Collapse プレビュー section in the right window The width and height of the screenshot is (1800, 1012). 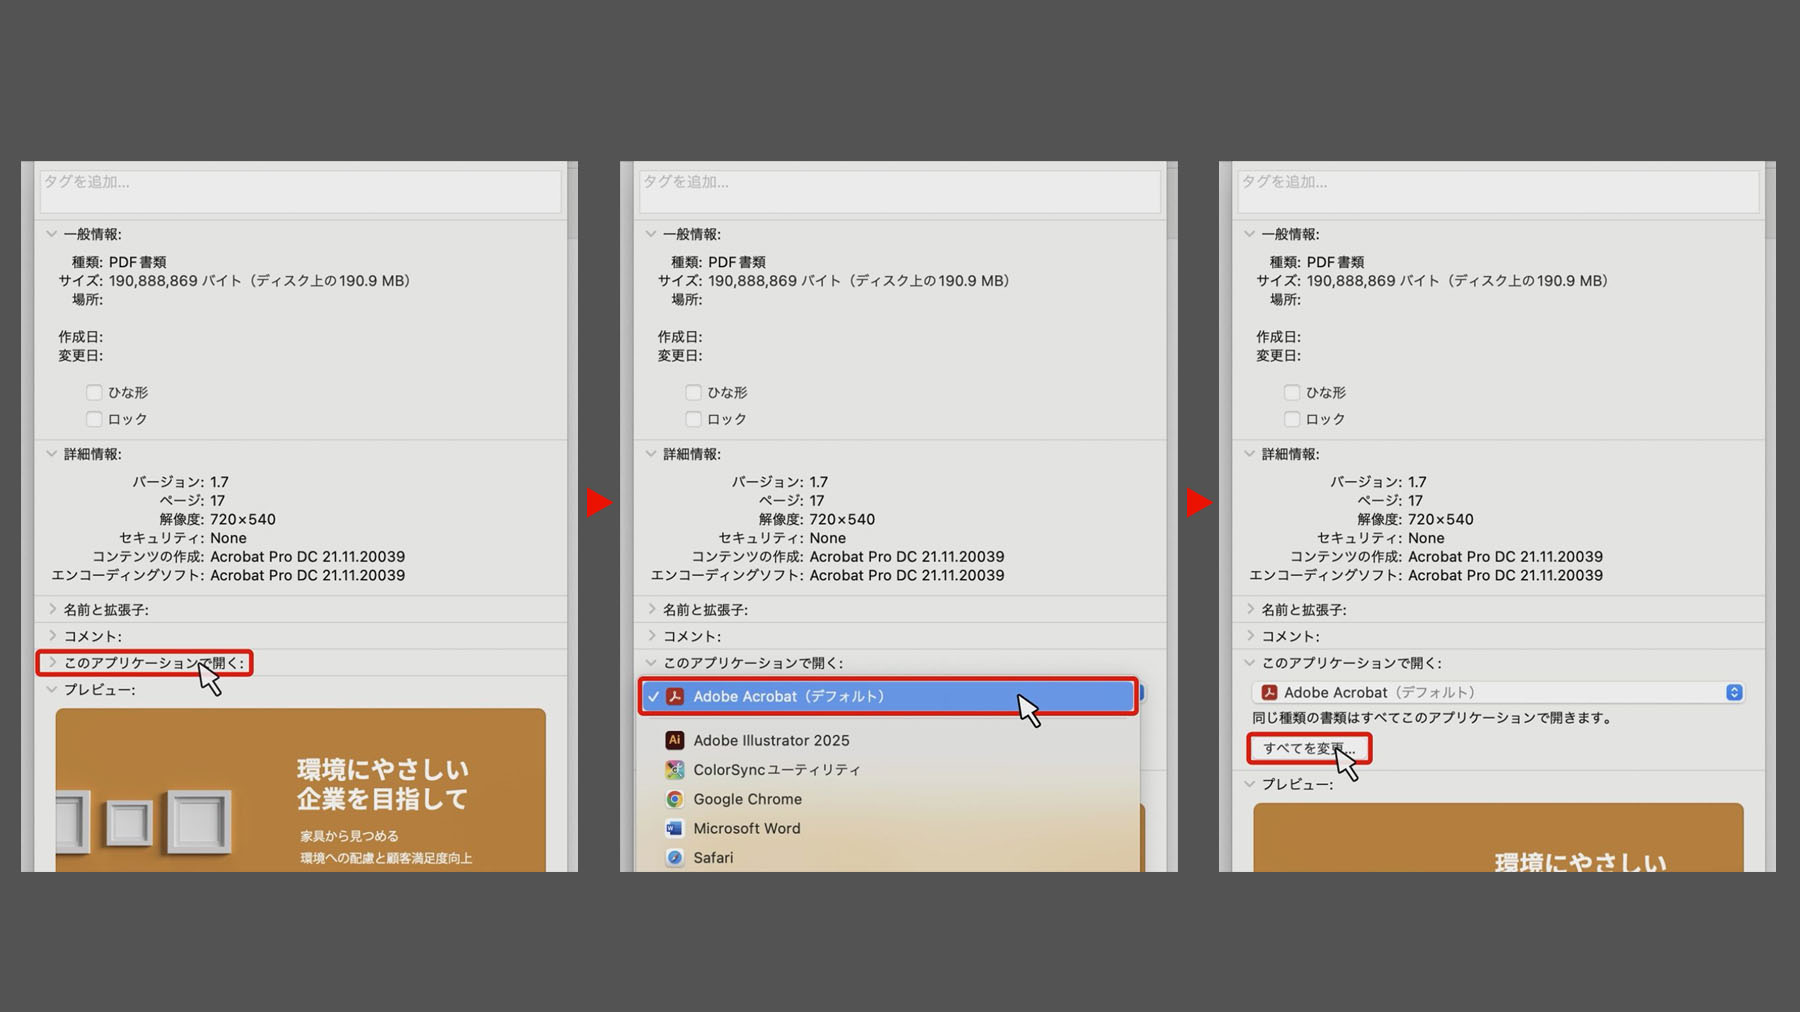pyautogui.click(x=1249, y=784)
